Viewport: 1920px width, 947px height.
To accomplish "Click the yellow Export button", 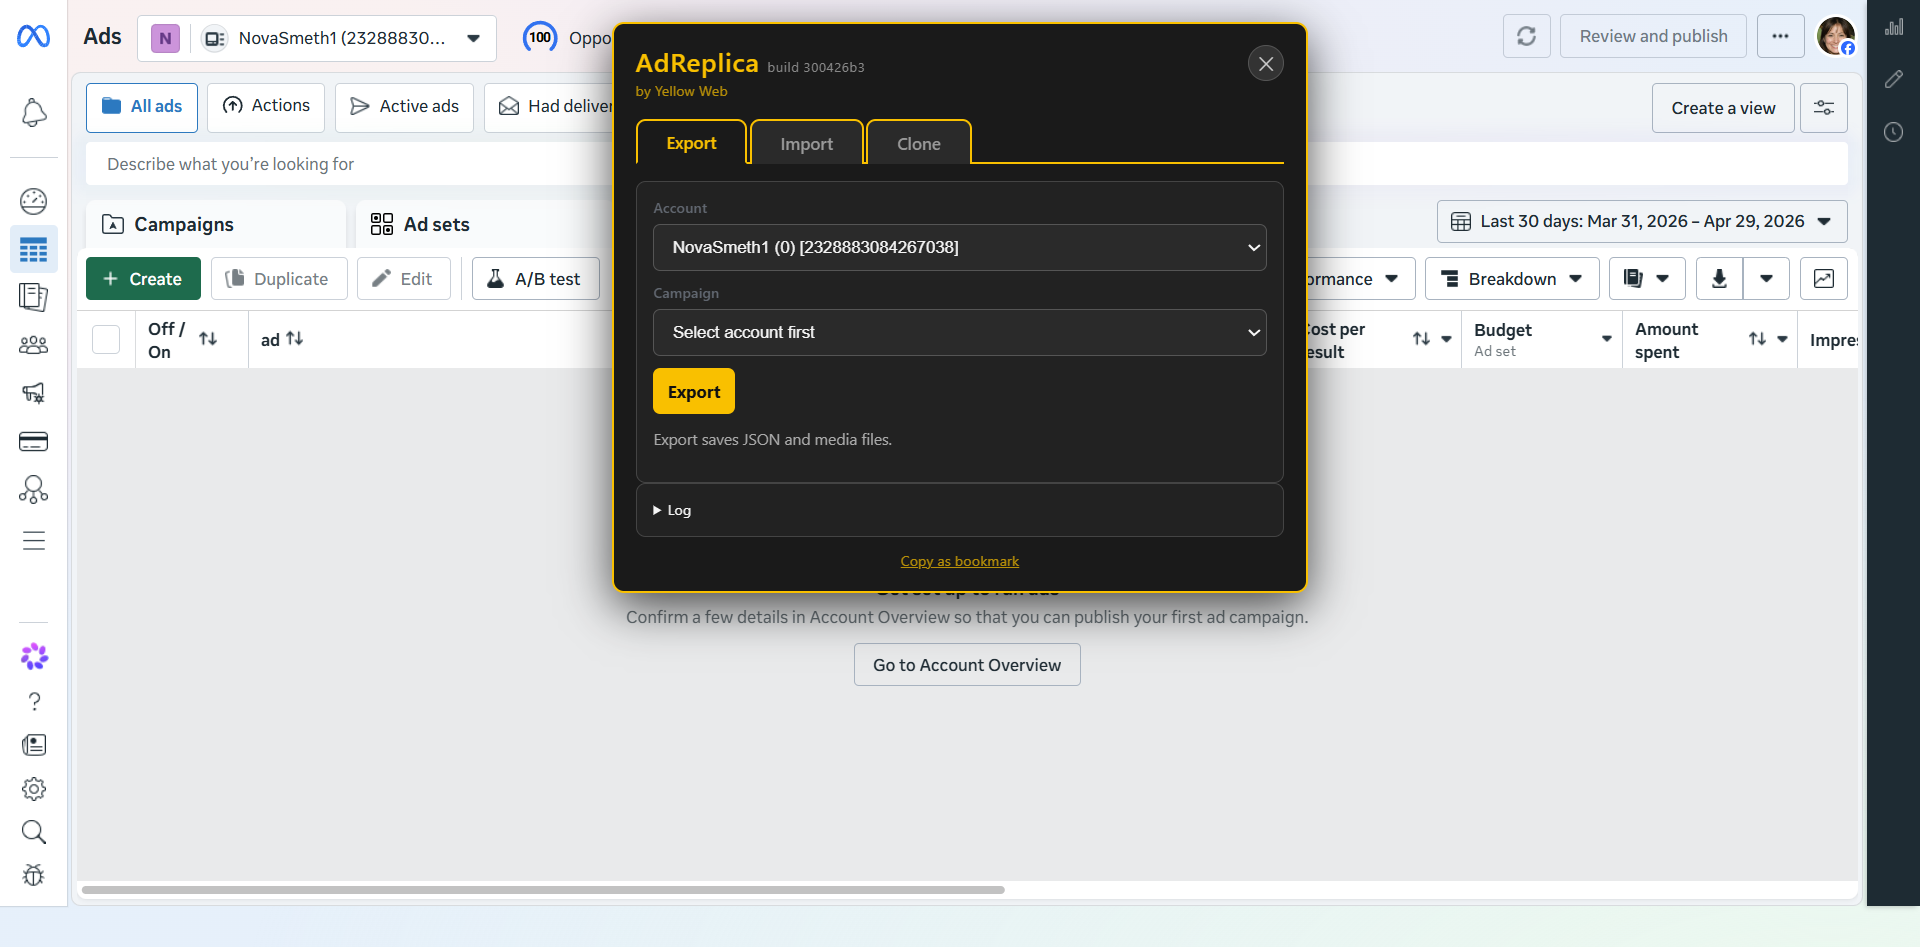I will pyautogui.click(x=694, y=391).
